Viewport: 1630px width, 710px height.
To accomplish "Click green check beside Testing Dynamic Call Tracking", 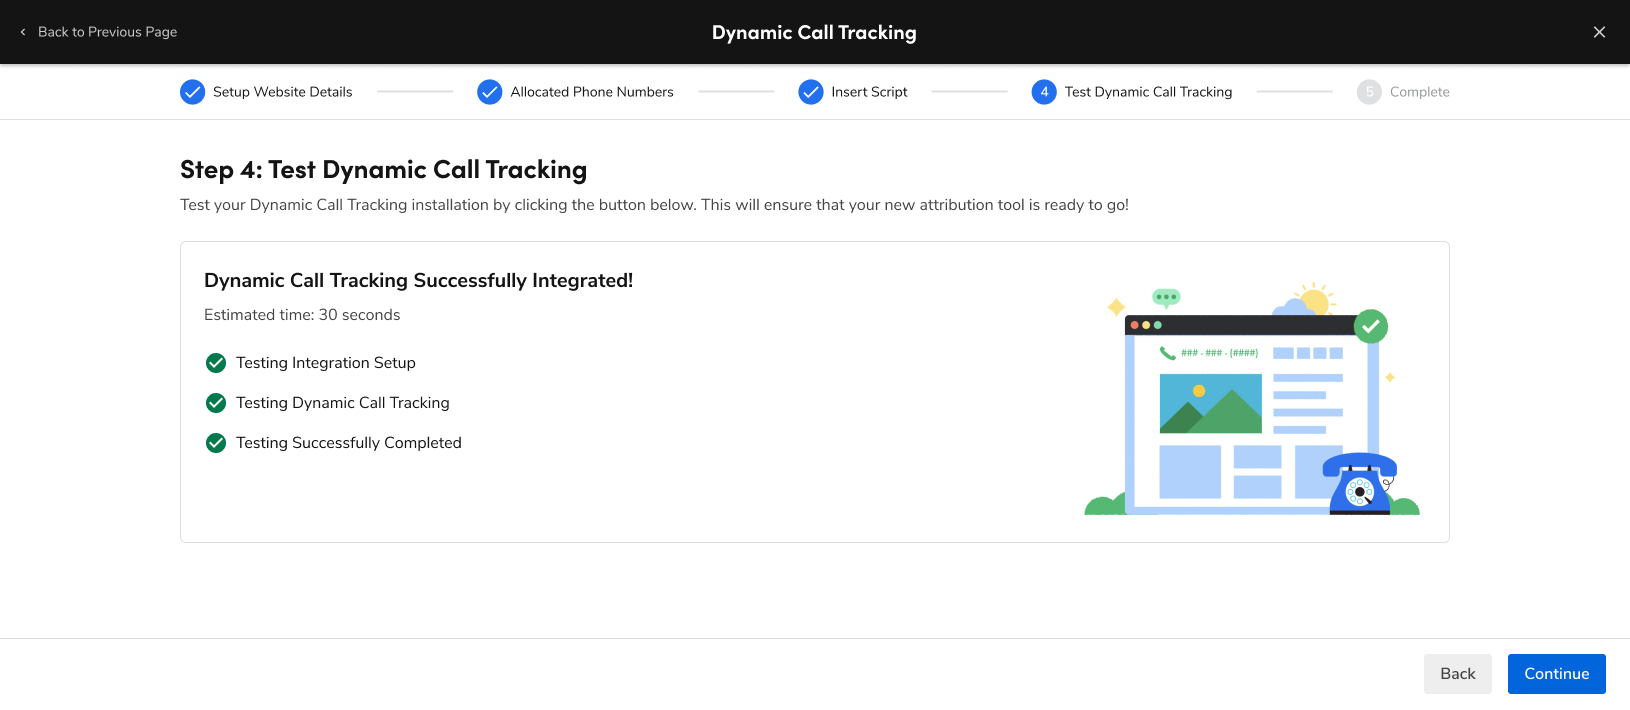I will 216,403.
